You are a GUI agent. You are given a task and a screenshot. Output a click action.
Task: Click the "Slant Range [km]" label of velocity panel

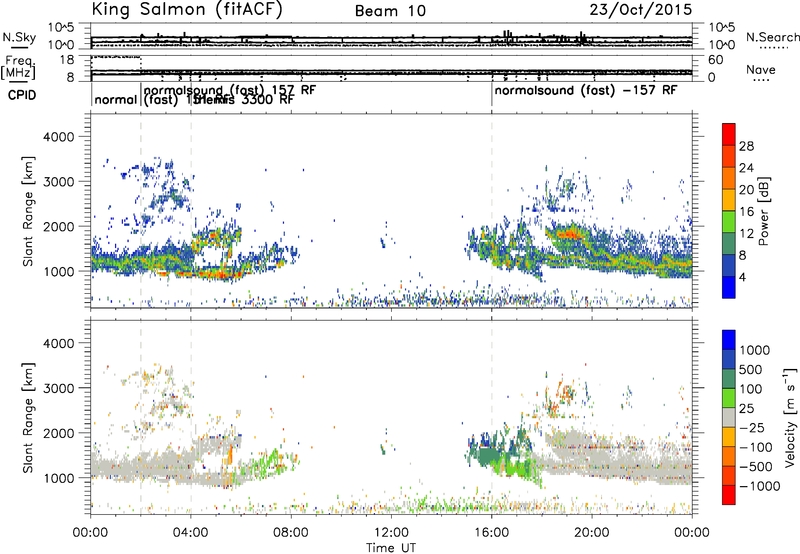click(x=28, y=418)
